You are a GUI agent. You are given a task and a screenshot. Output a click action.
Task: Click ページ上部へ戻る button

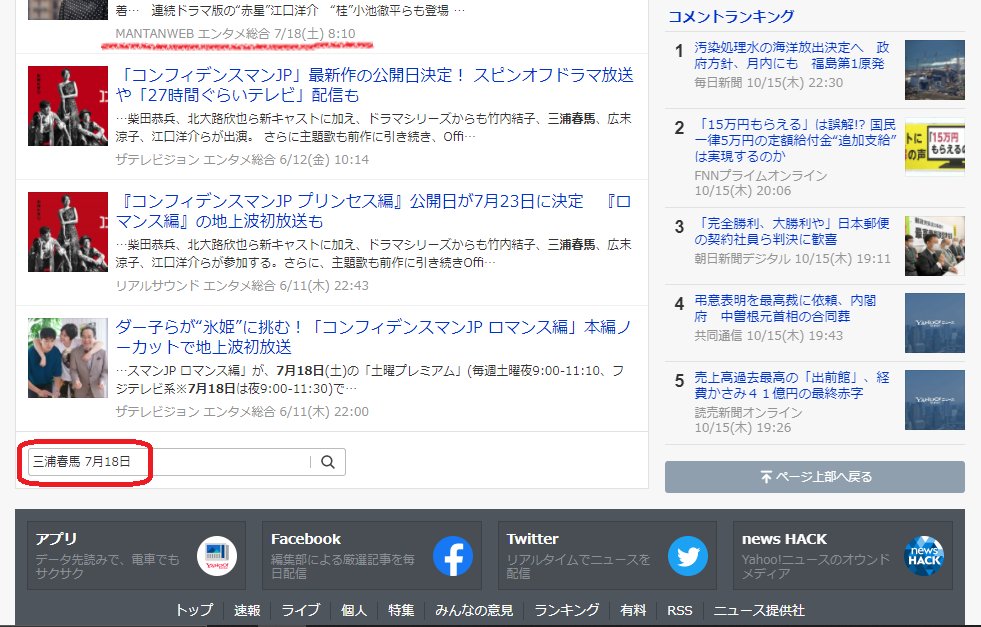[815, 477]
